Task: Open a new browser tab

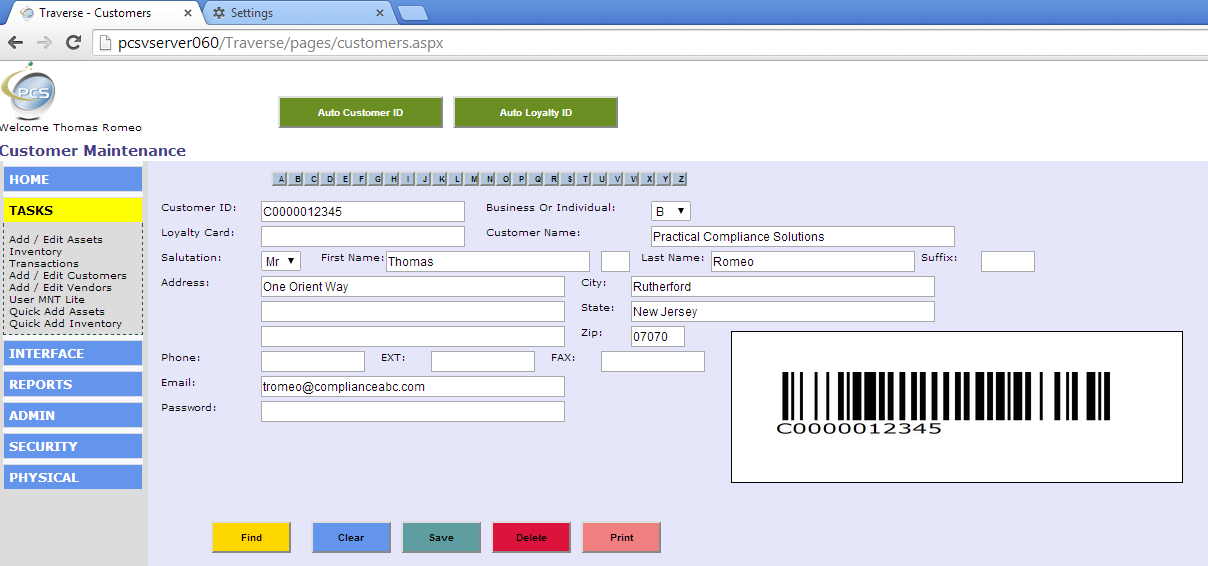Action: pos(412,13)
